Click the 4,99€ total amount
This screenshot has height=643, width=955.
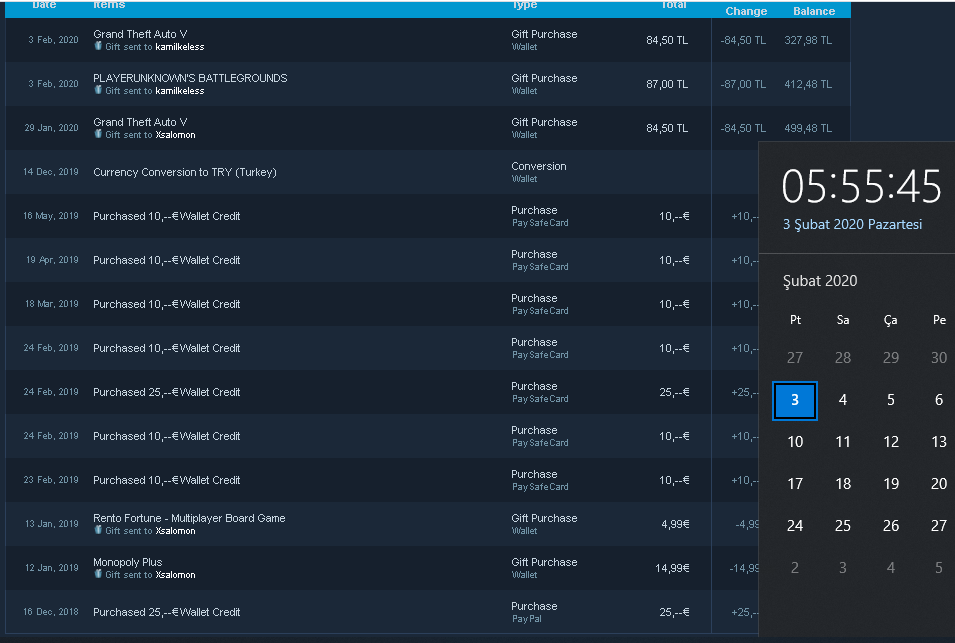click(675, 524)
